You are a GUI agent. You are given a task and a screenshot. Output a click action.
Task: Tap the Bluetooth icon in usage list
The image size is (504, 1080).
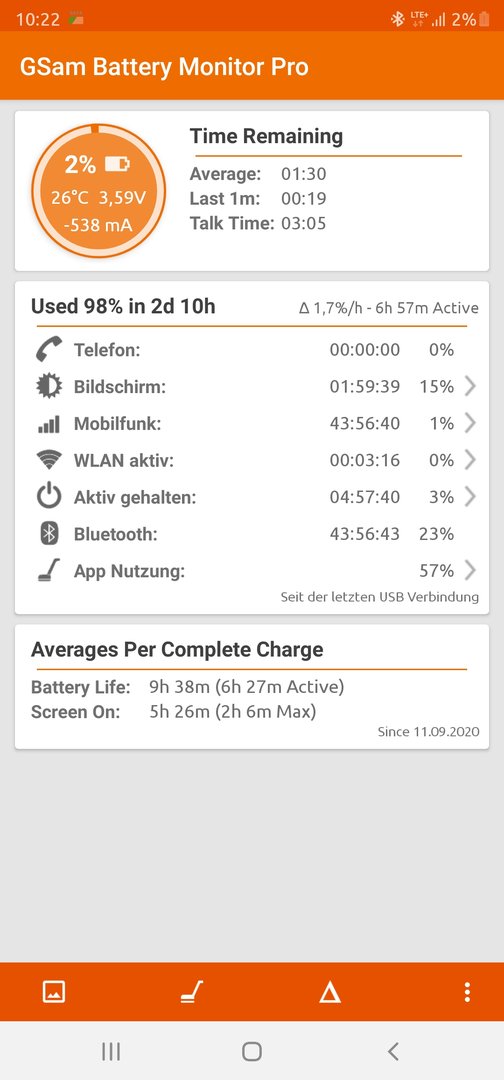[x=49, y=534]
